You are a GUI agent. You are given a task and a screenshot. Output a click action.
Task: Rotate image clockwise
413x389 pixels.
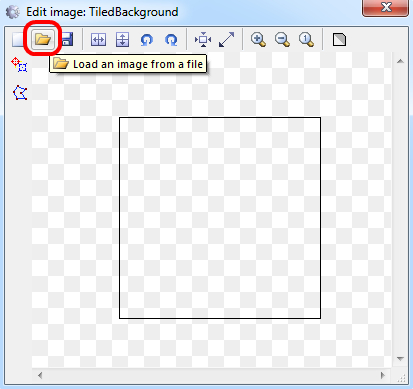pyautogui.click(x=171, y=40)
